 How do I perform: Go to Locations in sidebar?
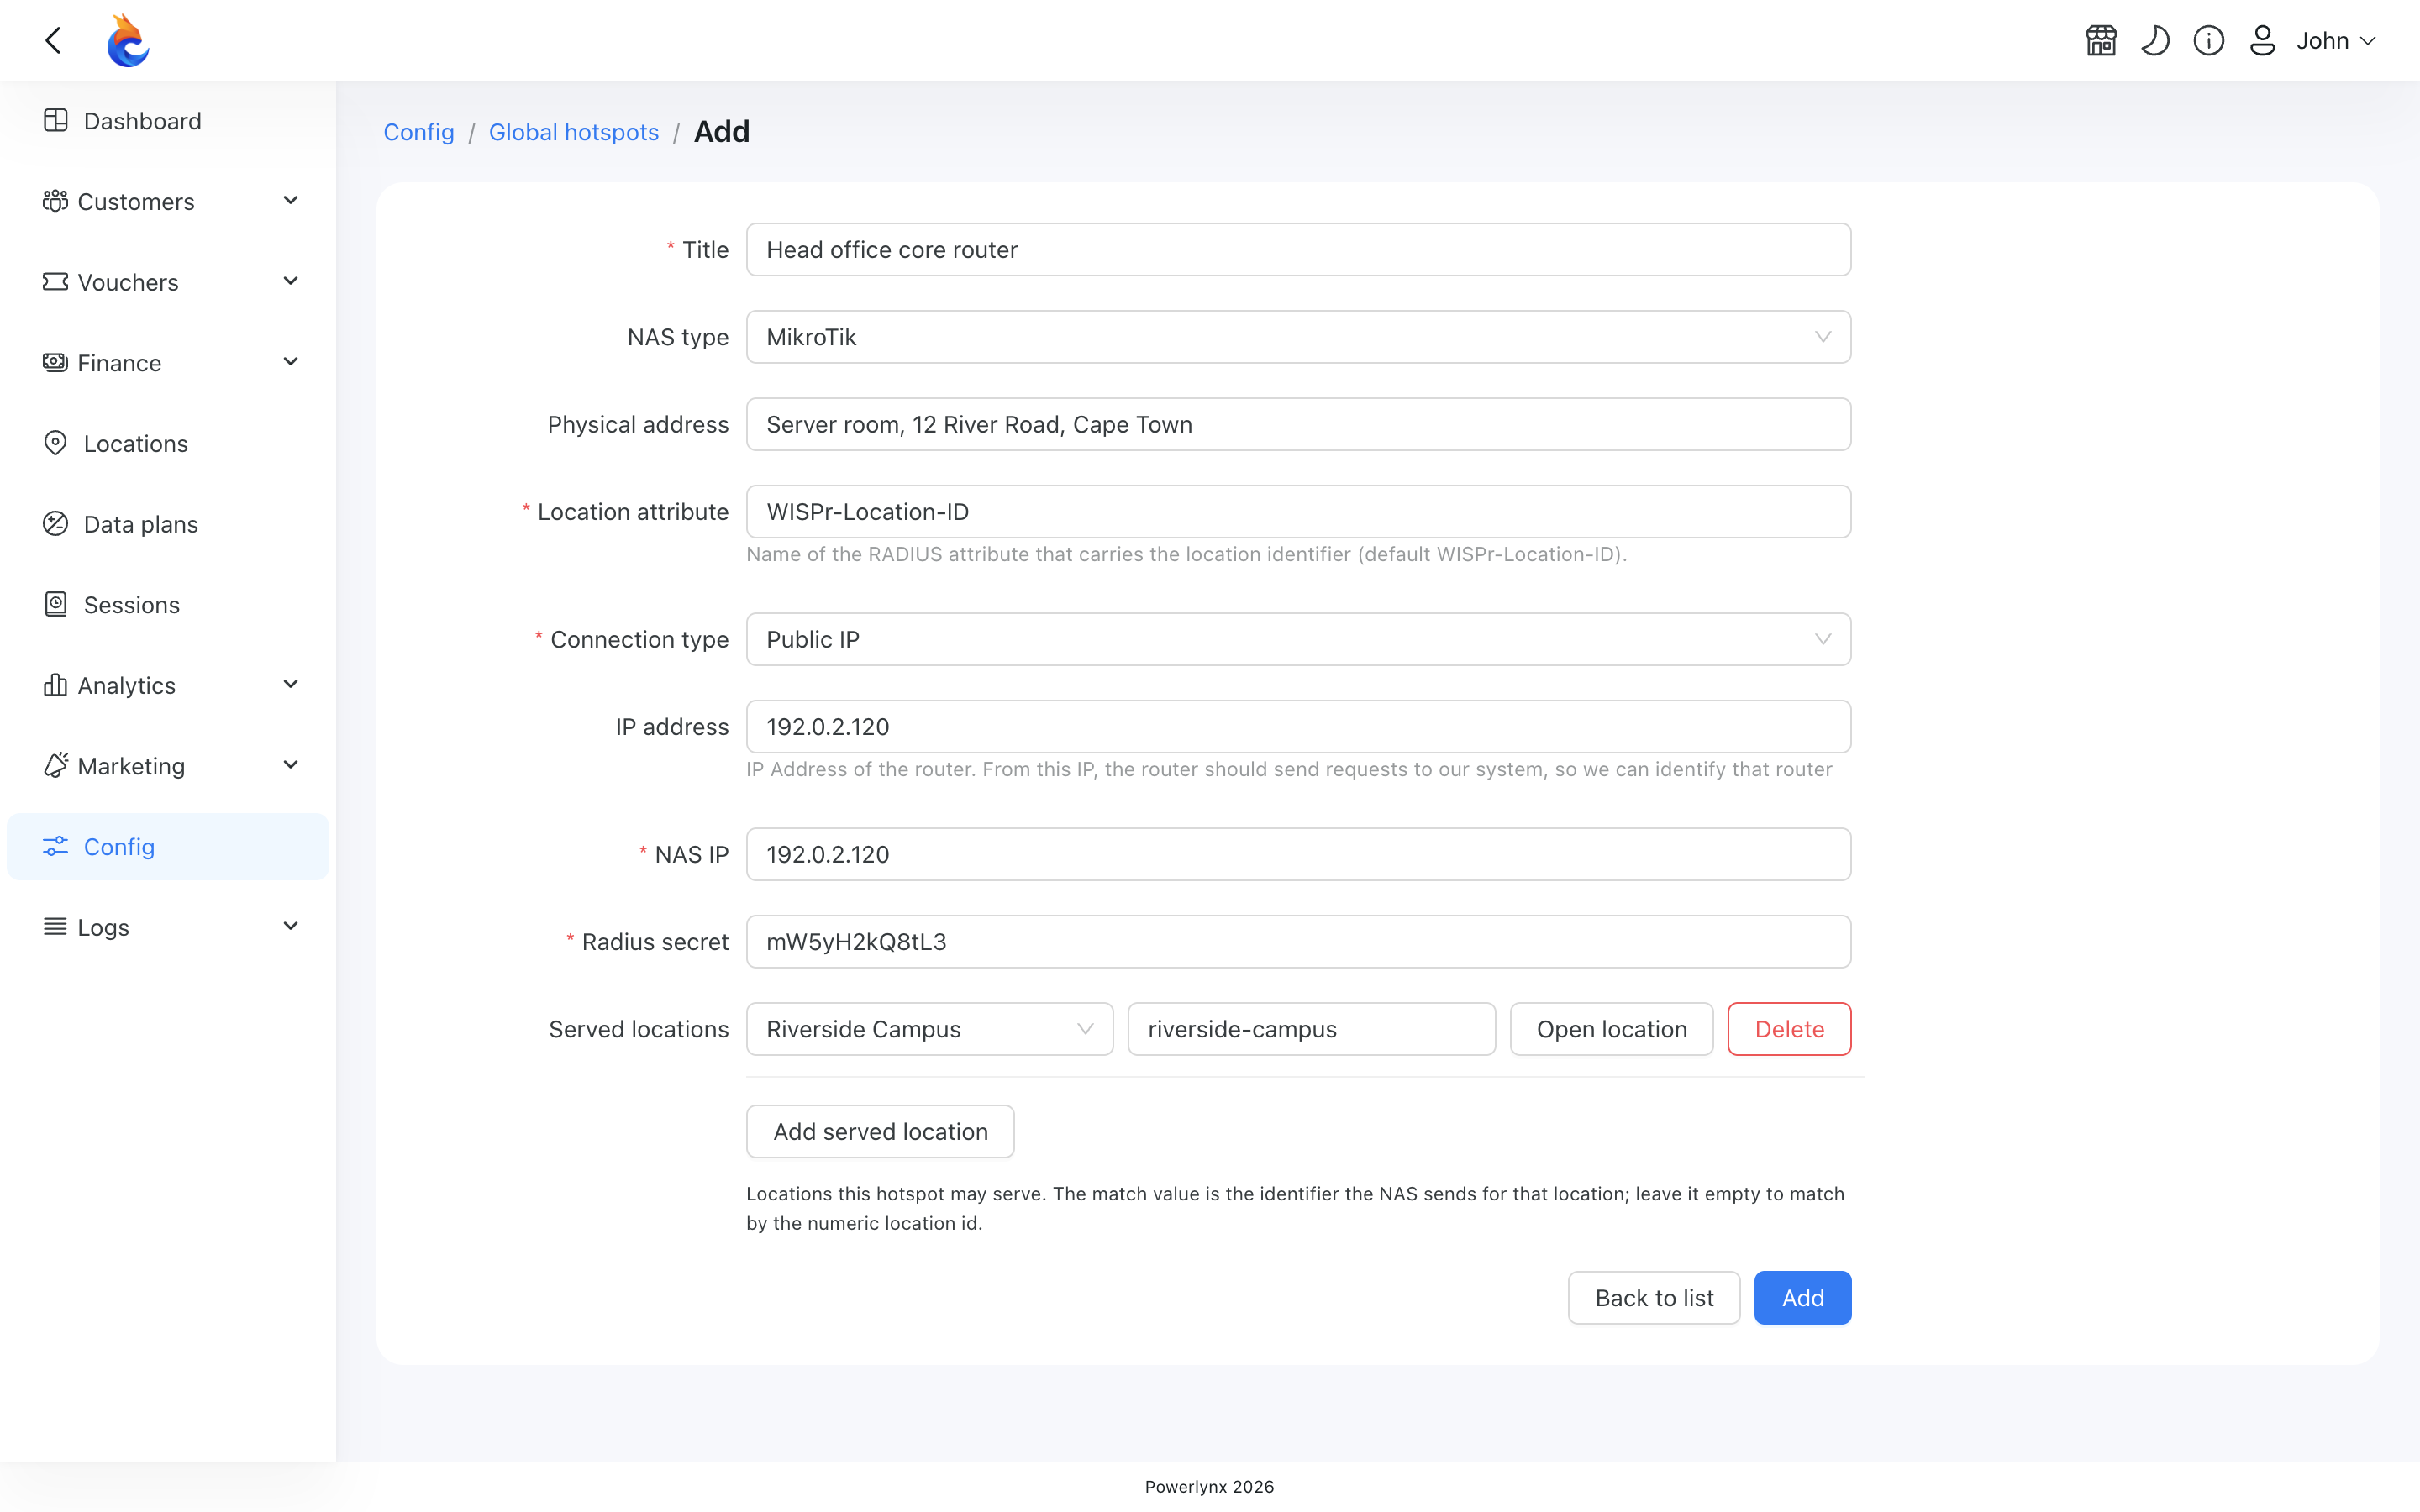168,443
